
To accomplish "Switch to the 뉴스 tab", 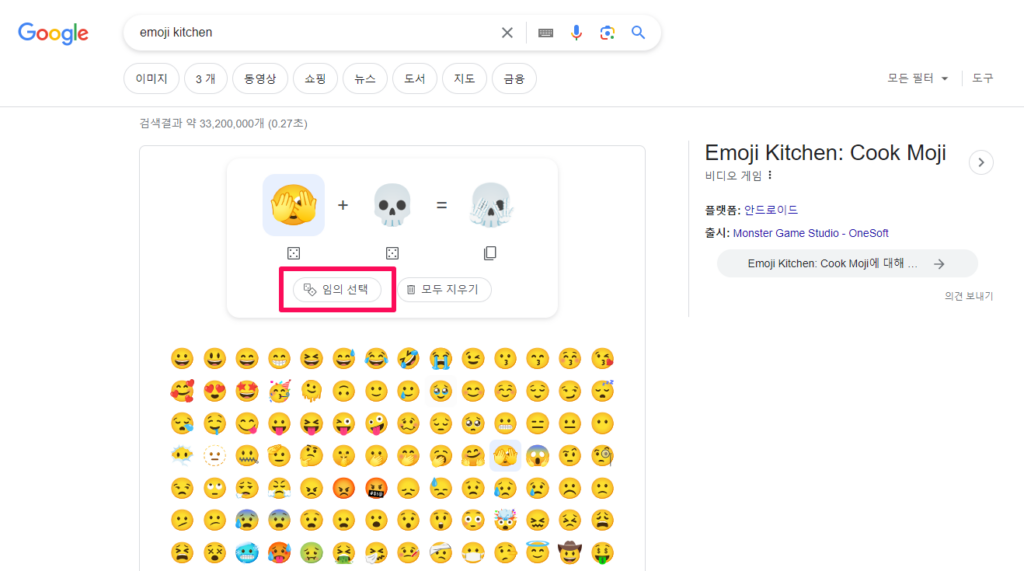I will coord(365,79).
